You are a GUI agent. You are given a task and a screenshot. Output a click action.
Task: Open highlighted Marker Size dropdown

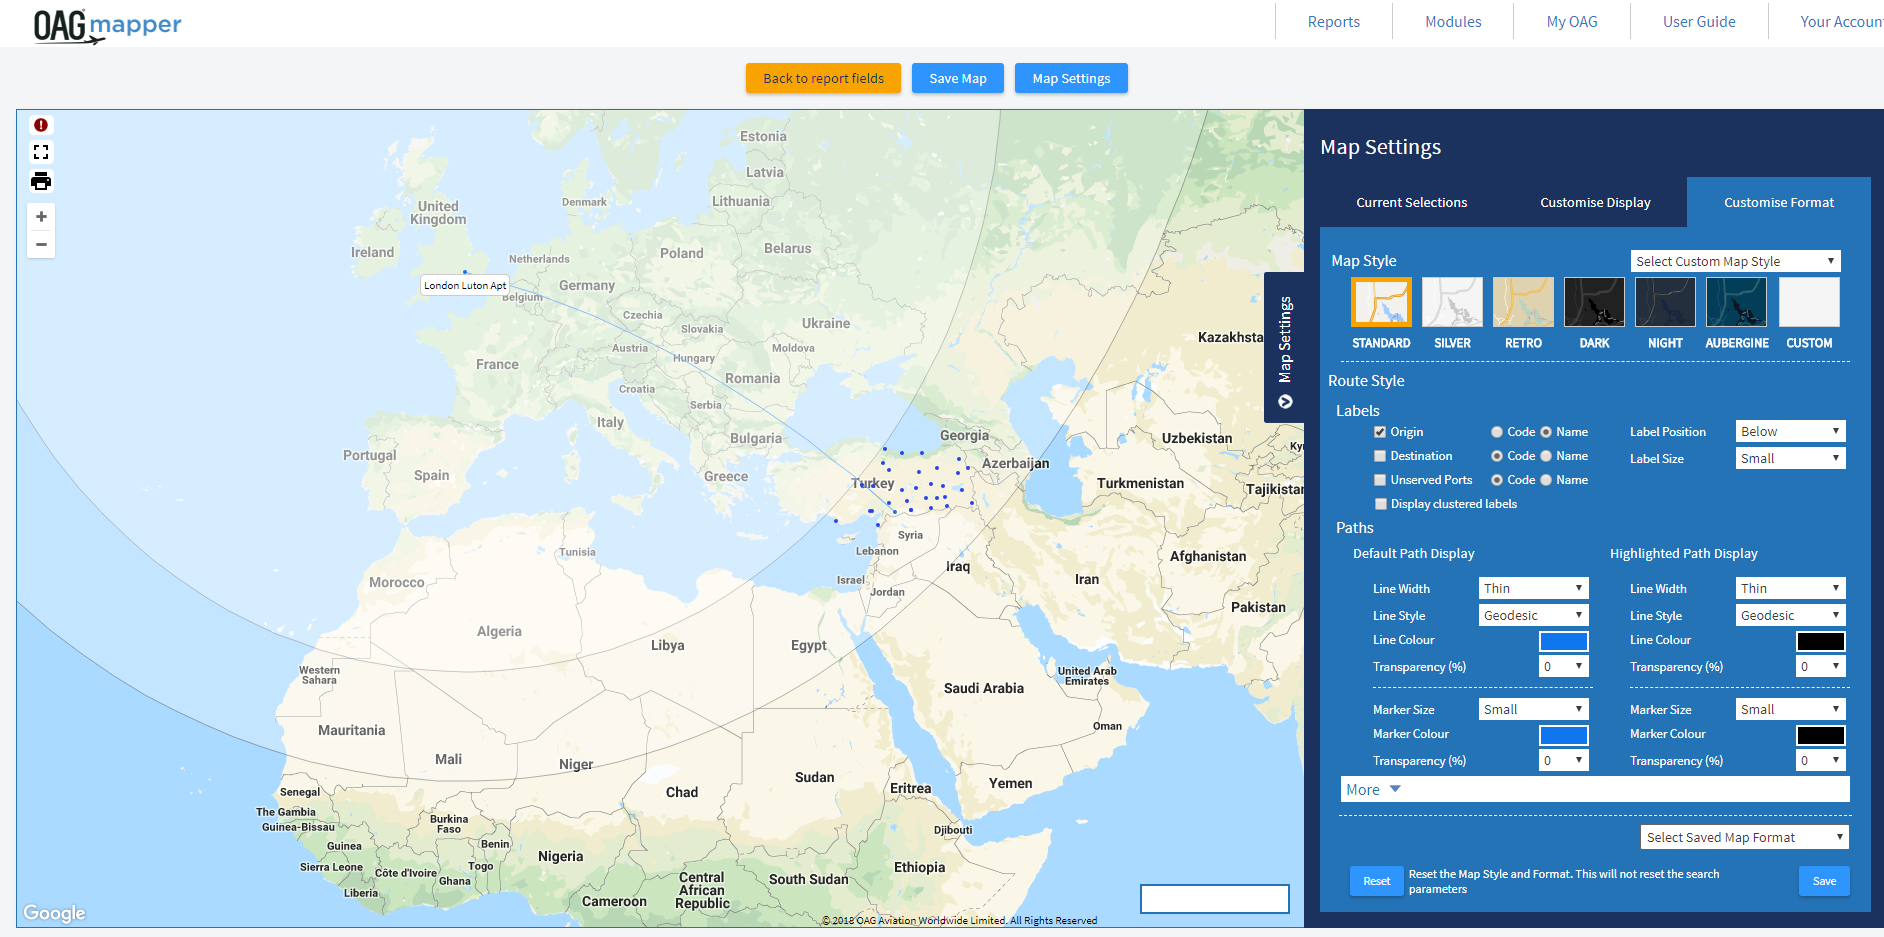pos(1790,709)
